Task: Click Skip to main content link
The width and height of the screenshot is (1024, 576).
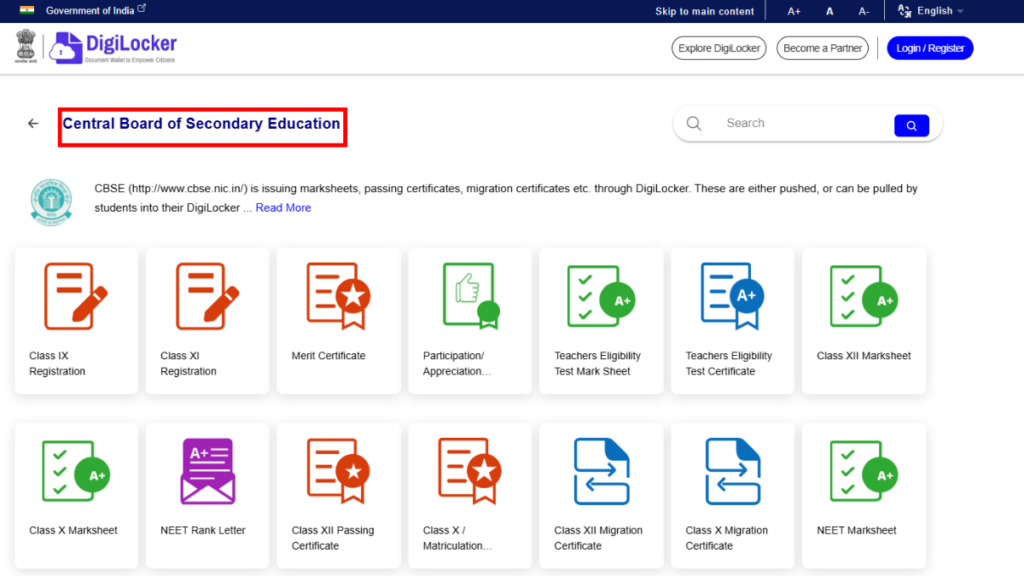Action: (x=704, y=11)
